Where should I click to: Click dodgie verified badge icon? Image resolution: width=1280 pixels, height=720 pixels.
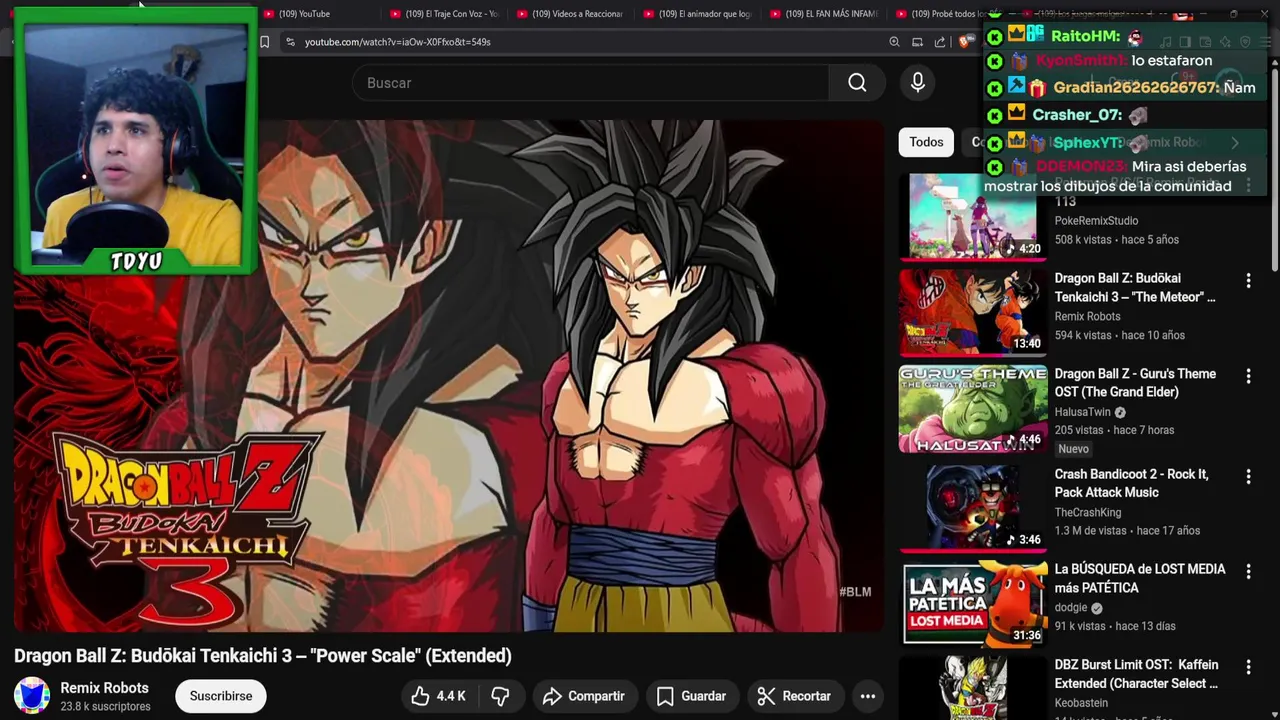(1096, 608)
